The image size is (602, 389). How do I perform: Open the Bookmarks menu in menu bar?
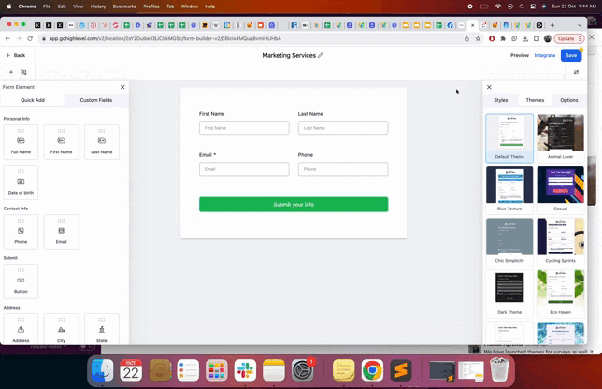tap(124, 7)
